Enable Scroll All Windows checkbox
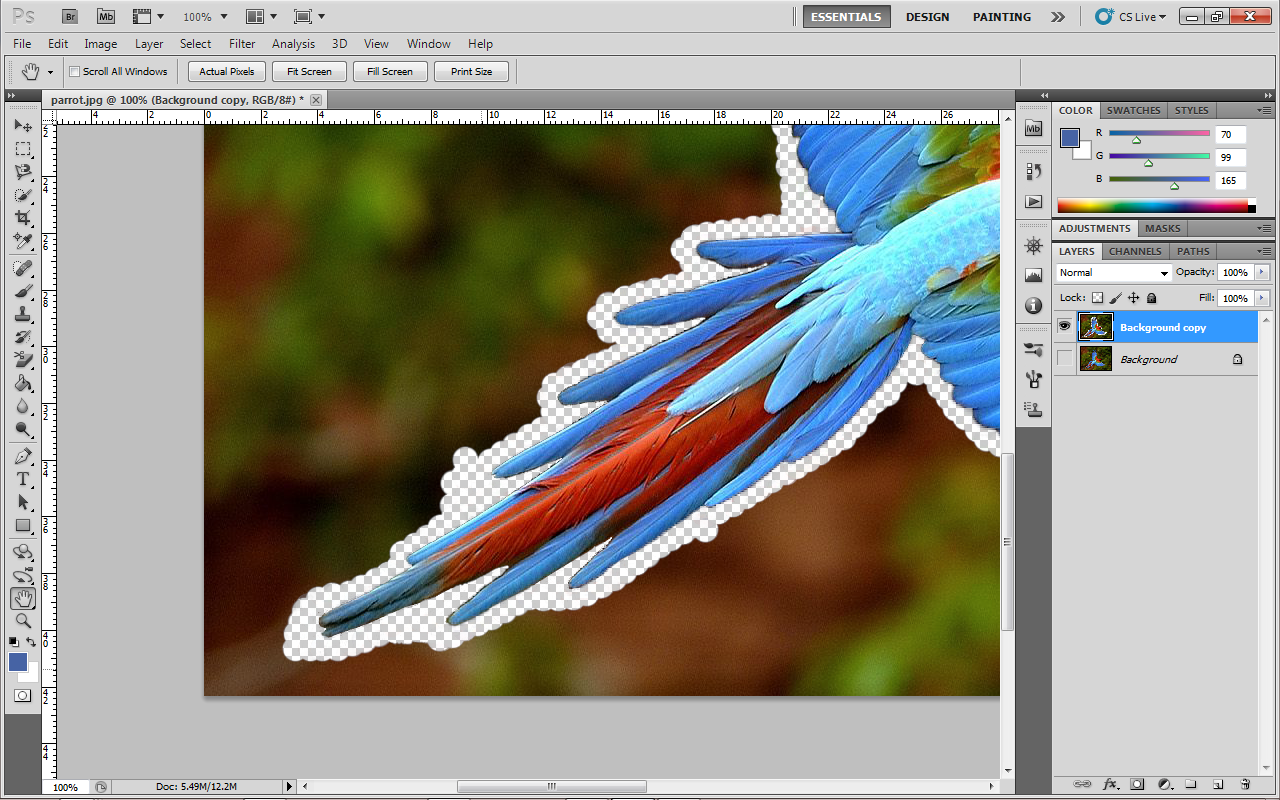The image size is (1280, 800). [x=75, y=72]
